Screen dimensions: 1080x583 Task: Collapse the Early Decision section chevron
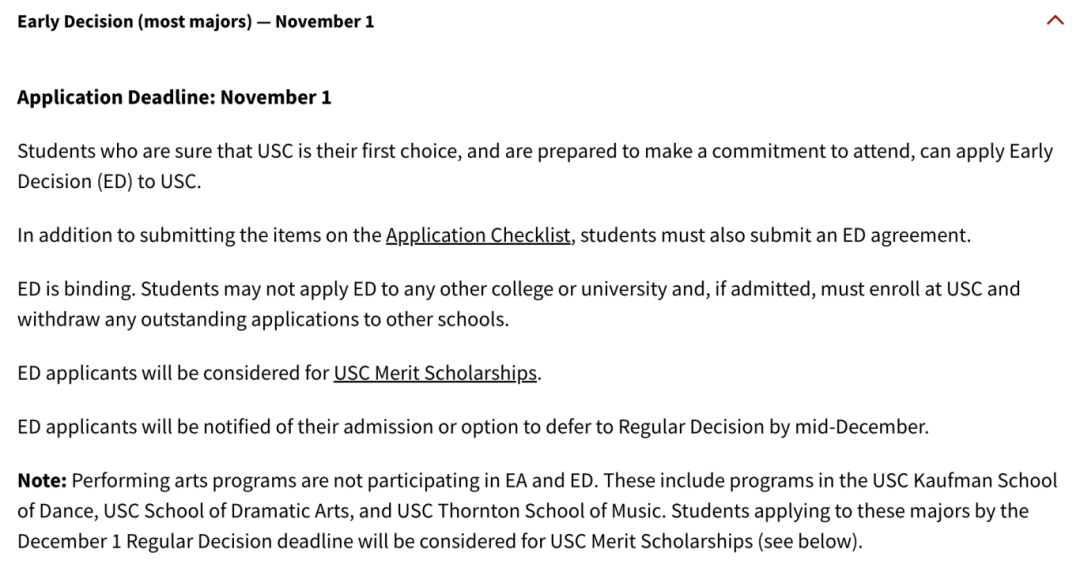tap(1054, 20)
